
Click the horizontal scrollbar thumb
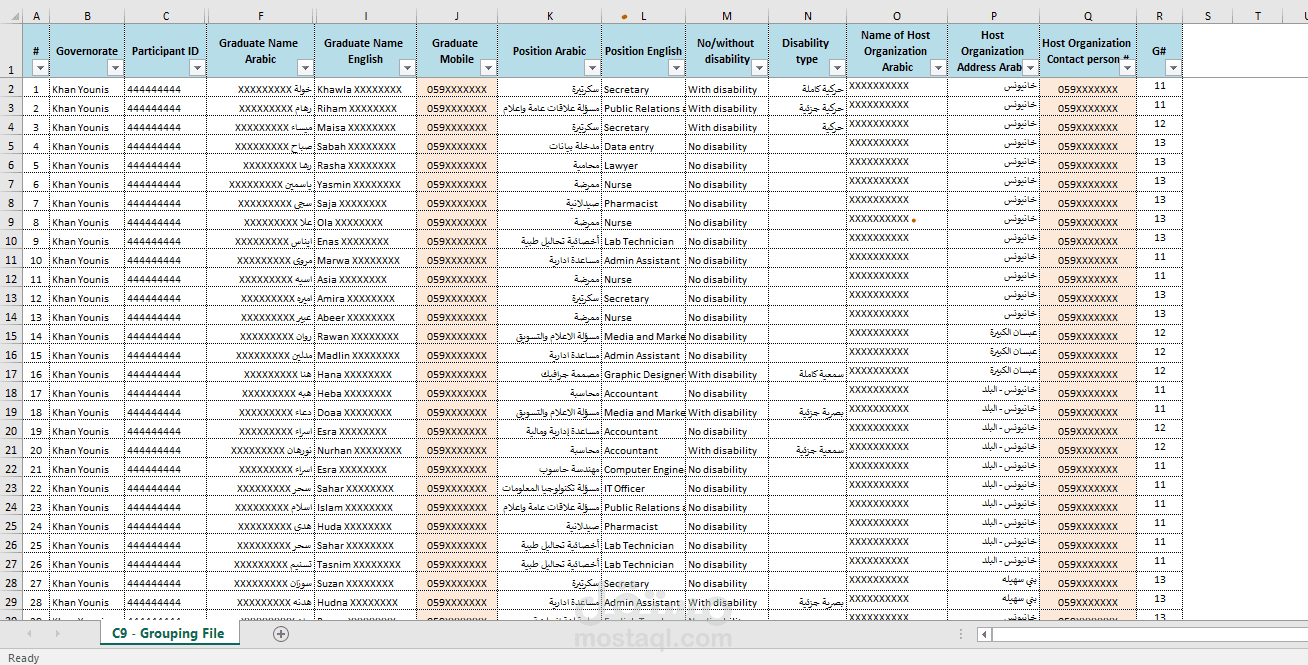click(x=1150, y=634)
